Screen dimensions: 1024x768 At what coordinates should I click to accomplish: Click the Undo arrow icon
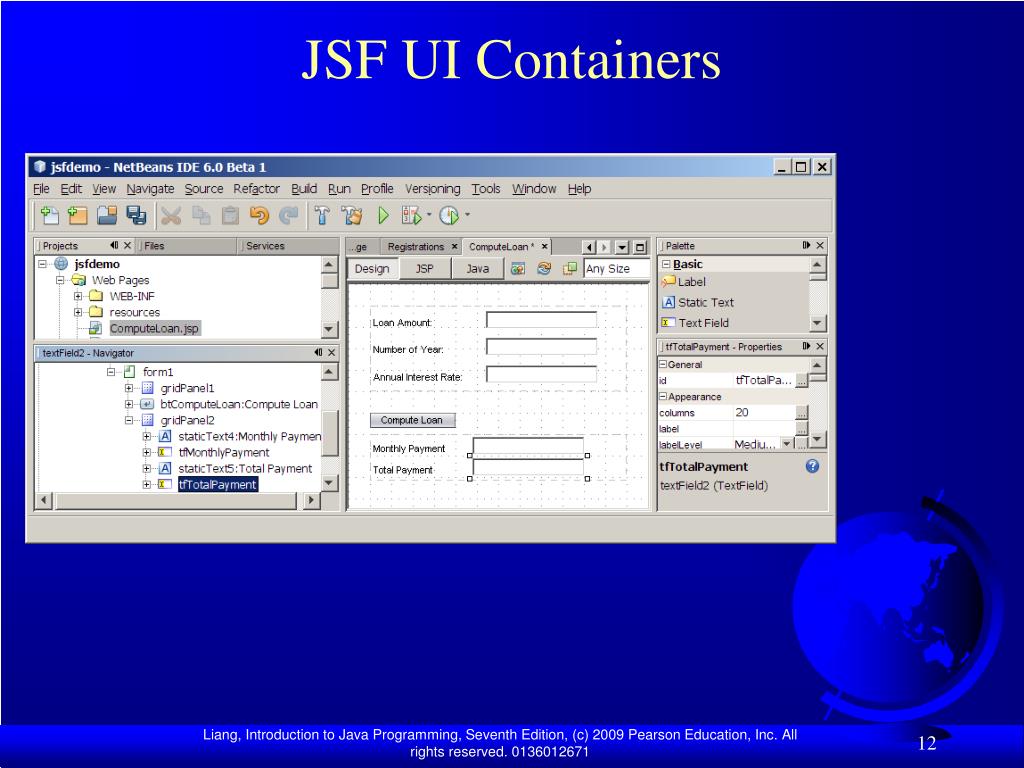click(259, 215)
